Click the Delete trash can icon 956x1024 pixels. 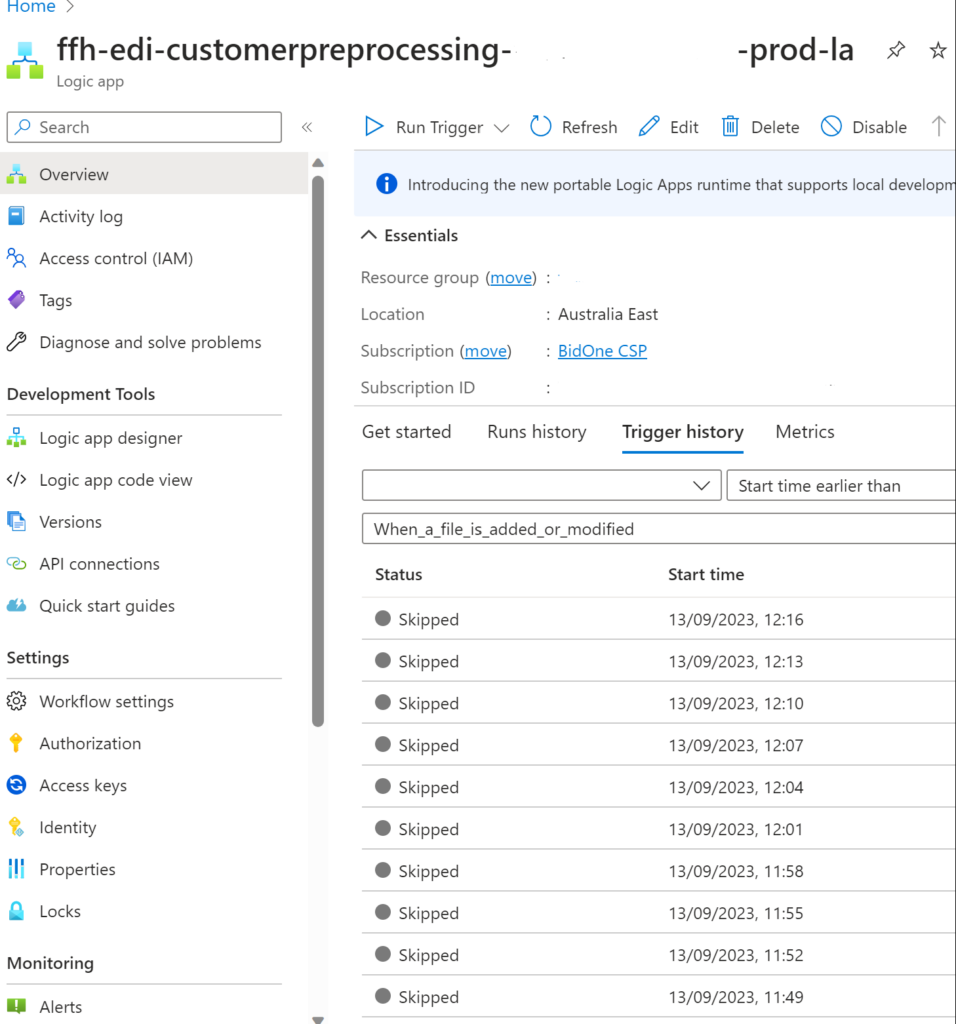730,126
